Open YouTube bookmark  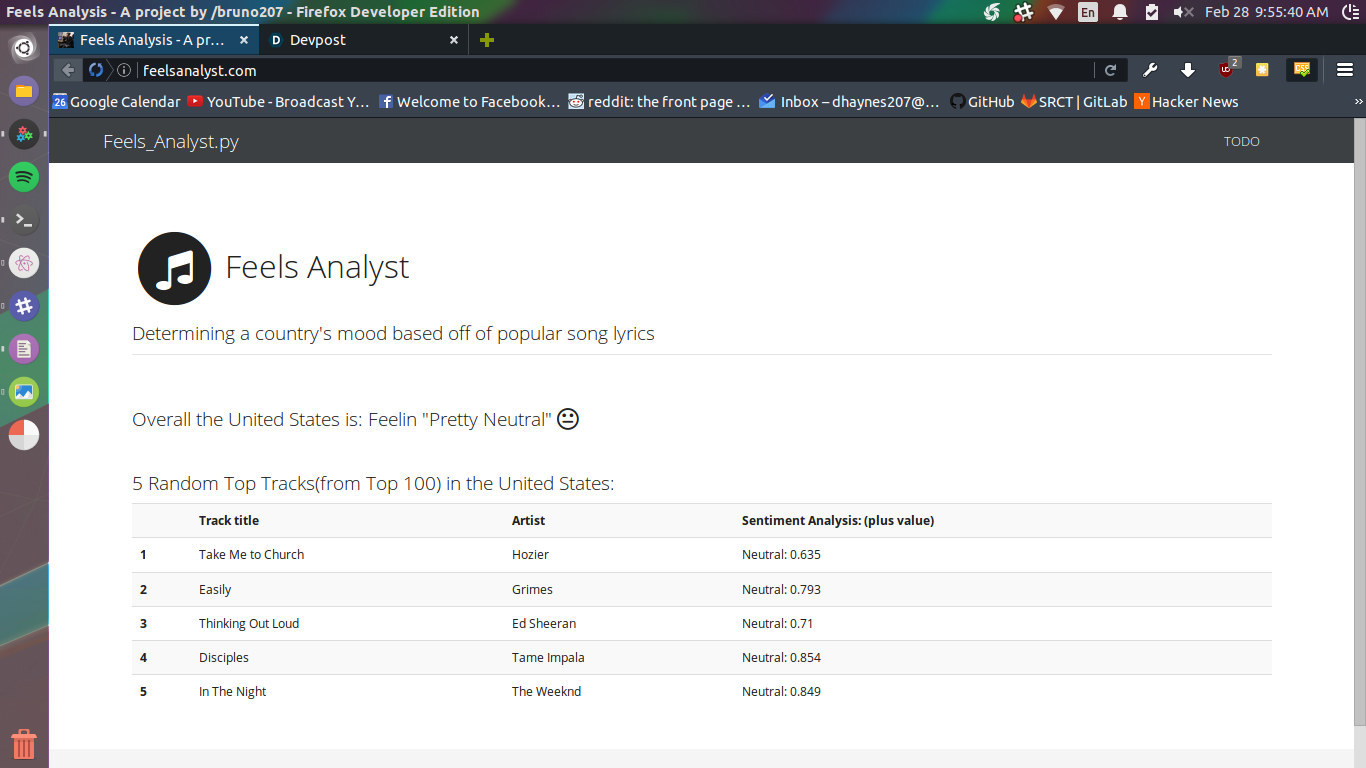[x=279, y=102]
